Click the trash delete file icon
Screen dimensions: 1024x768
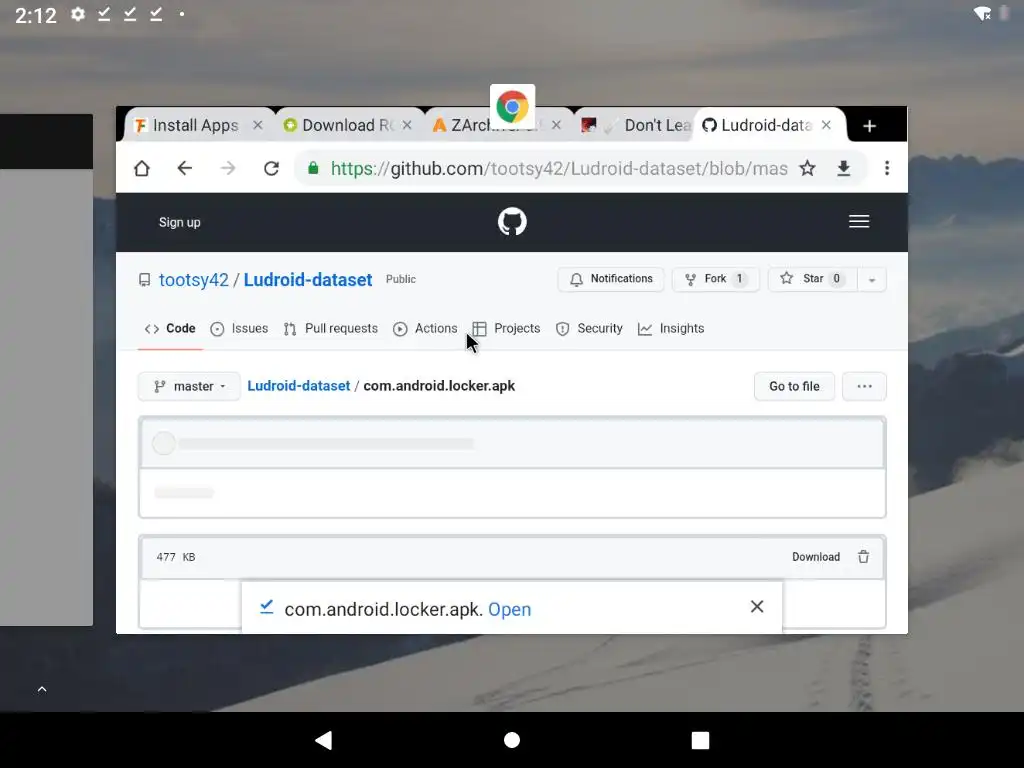pyautogui.click(x=863, y=556)
